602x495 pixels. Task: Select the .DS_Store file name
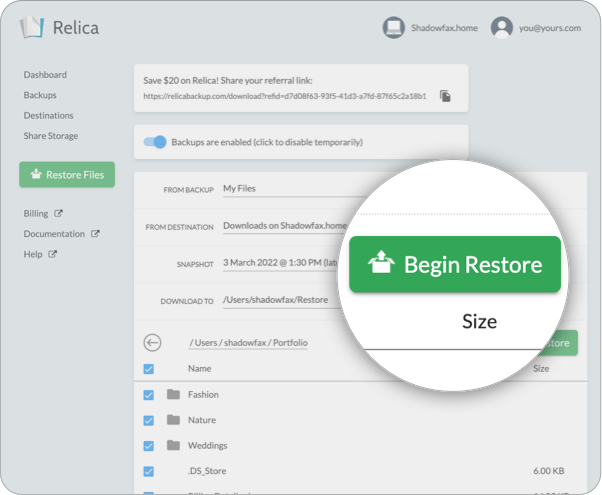pos(207,471)
